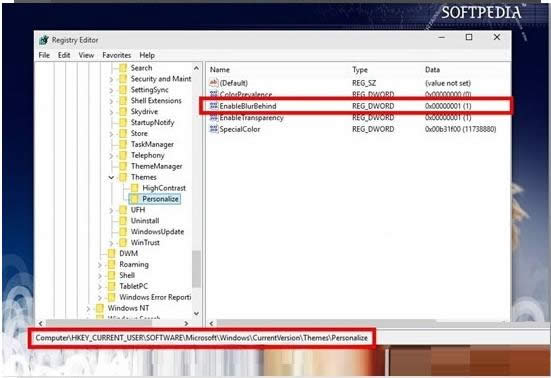This screenshot has width=551, height=378.
Task: Open the View menu
Action: coord(86,55)
